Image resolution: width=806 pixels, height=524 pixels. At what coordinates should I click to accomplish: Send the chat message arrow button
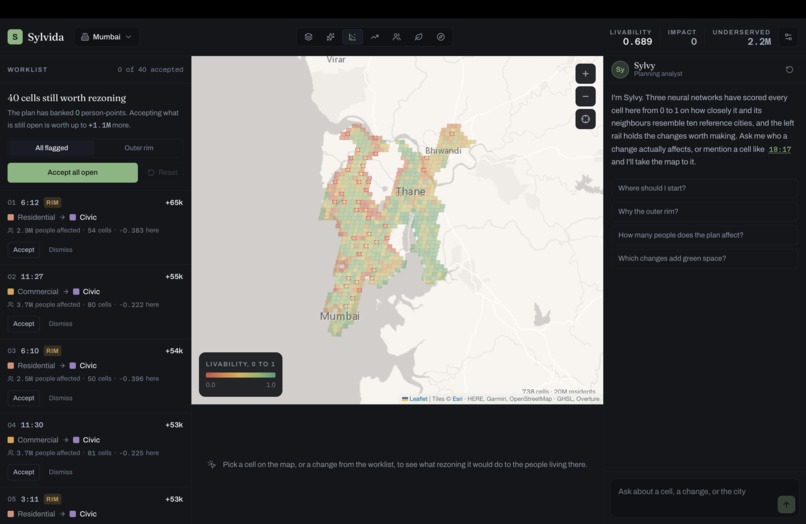[x=786, y=504]
